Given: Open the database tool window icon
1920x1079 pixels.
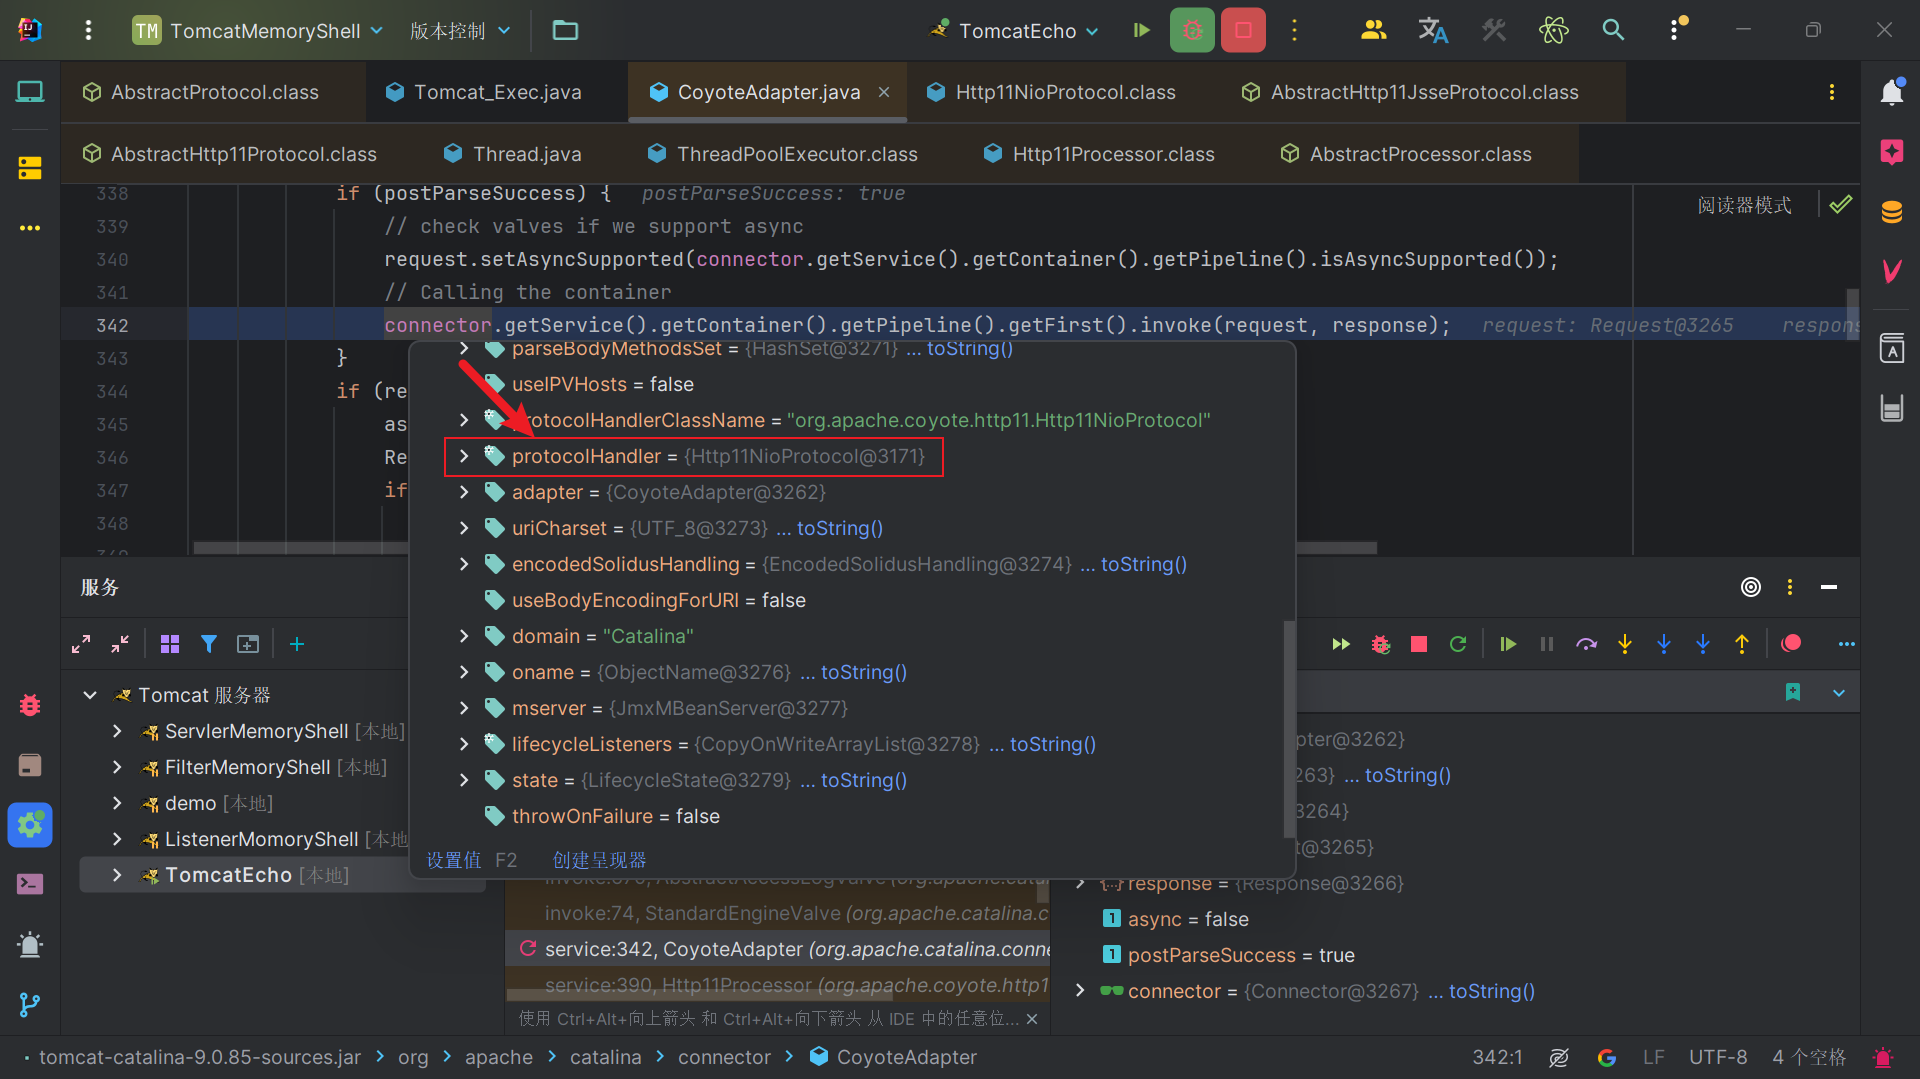Looking at the screenshot, I should pyautogui.click(x=1891, y=212).
